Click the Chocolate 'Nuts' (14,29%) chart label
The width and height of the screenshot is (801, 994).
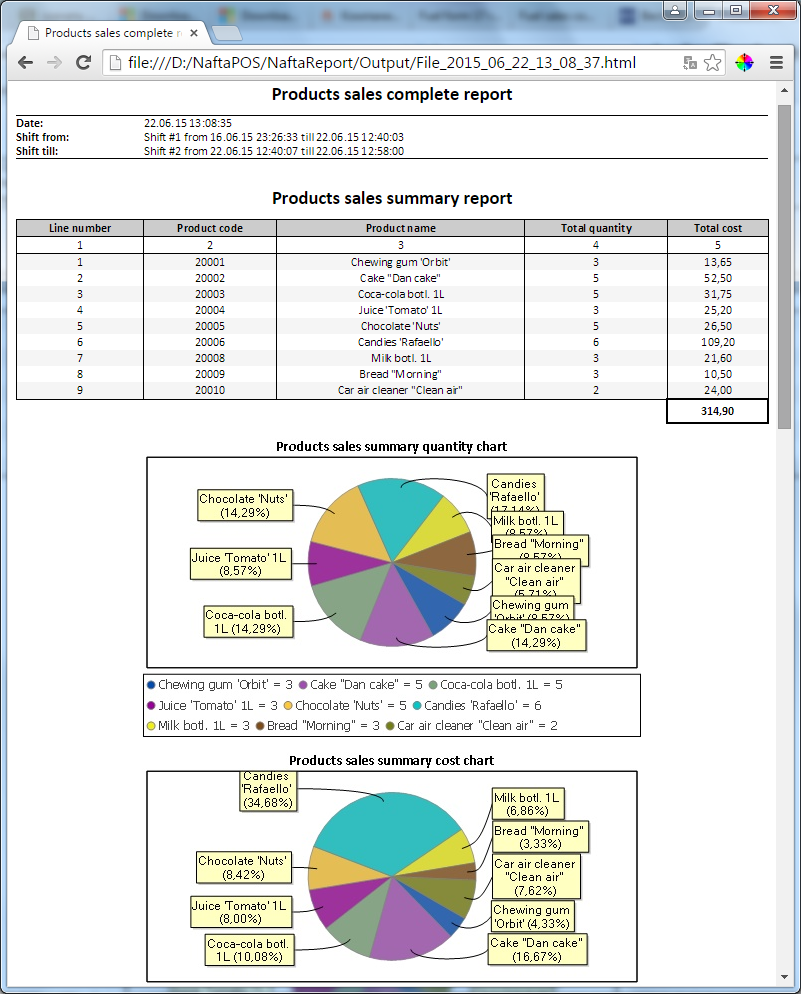click(x=244, y=506)
